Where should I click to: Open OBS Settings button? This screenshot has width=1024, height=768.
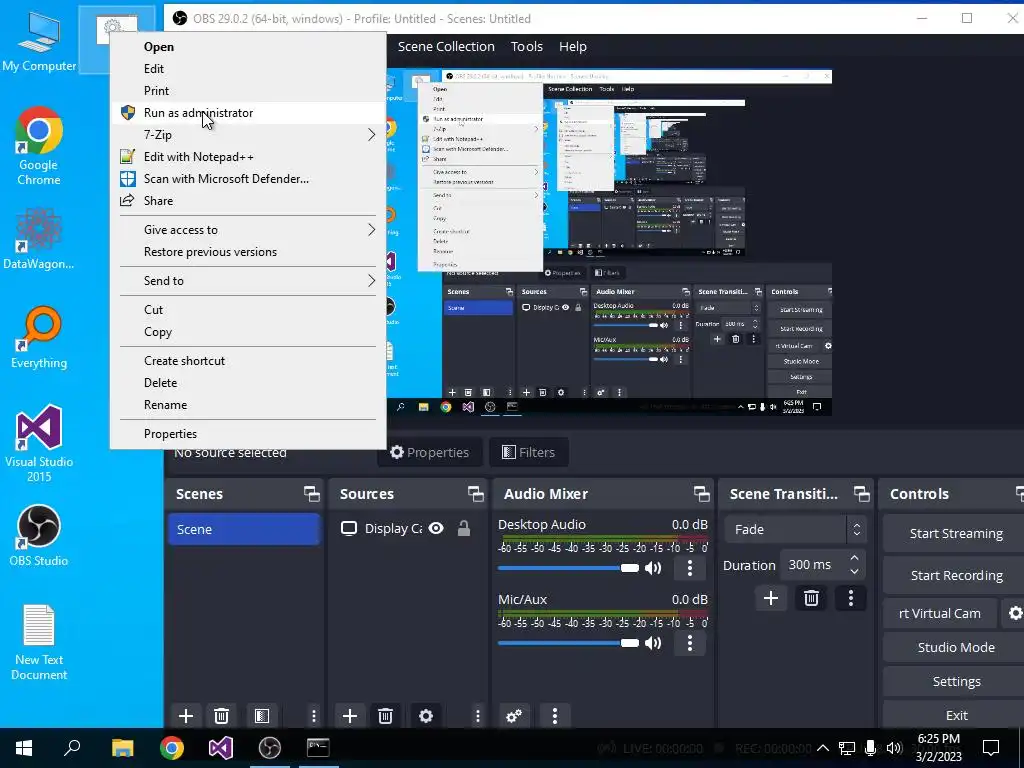click(955, 681)
